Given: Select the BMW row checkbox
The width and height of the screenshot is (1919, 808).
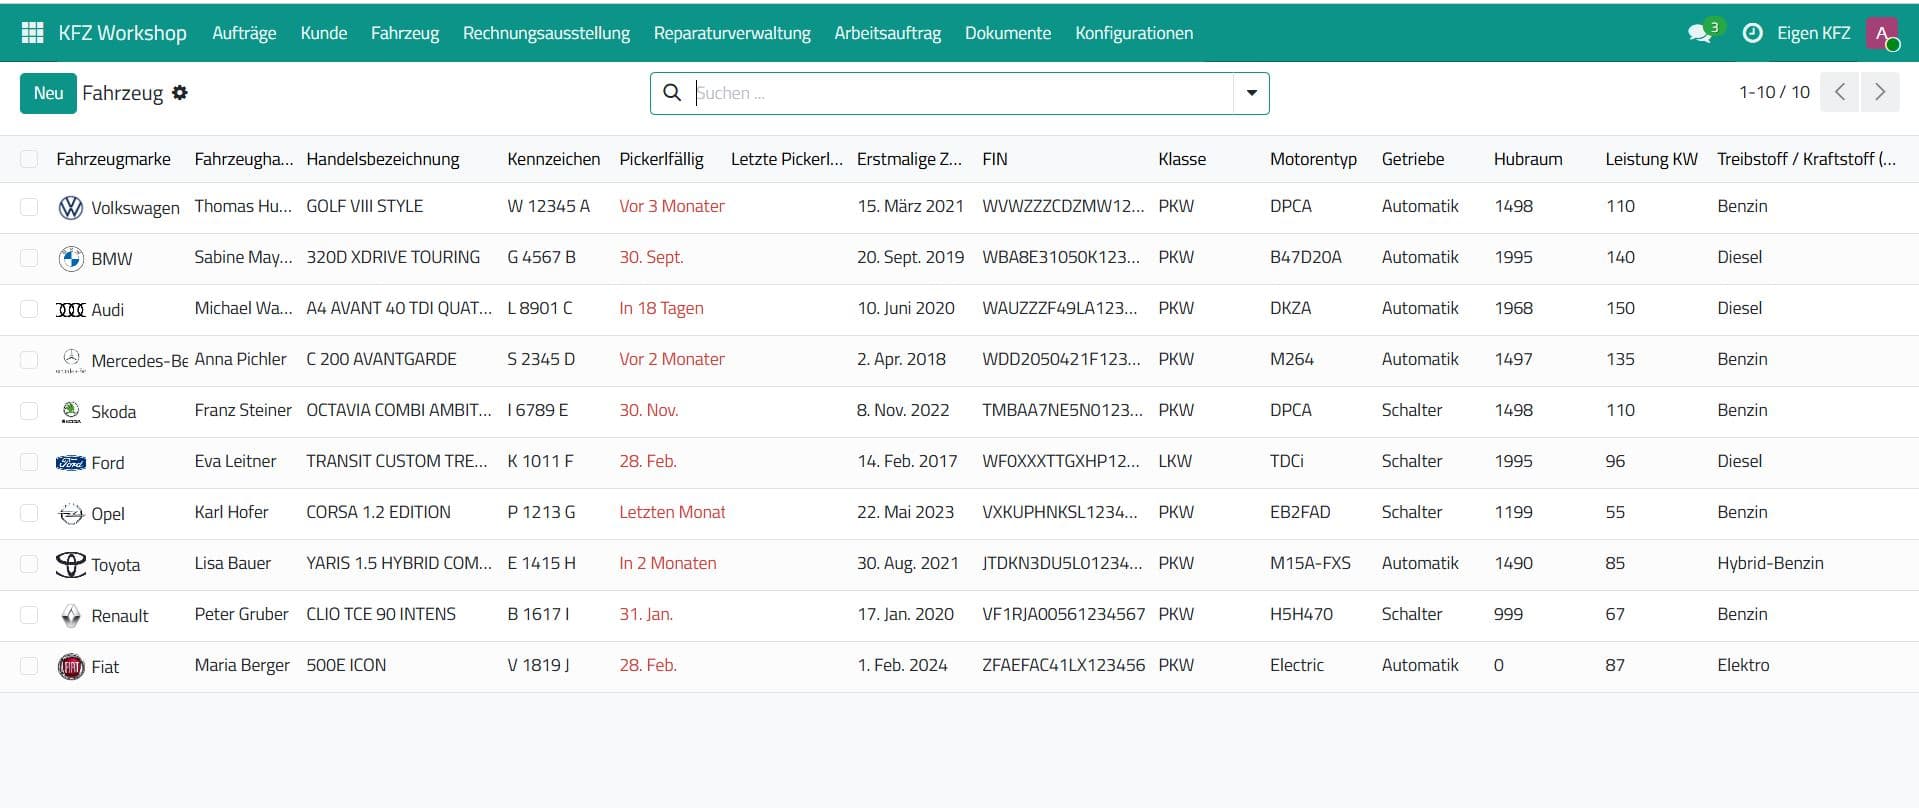Looking at the screenshot, I should (29, 258).
